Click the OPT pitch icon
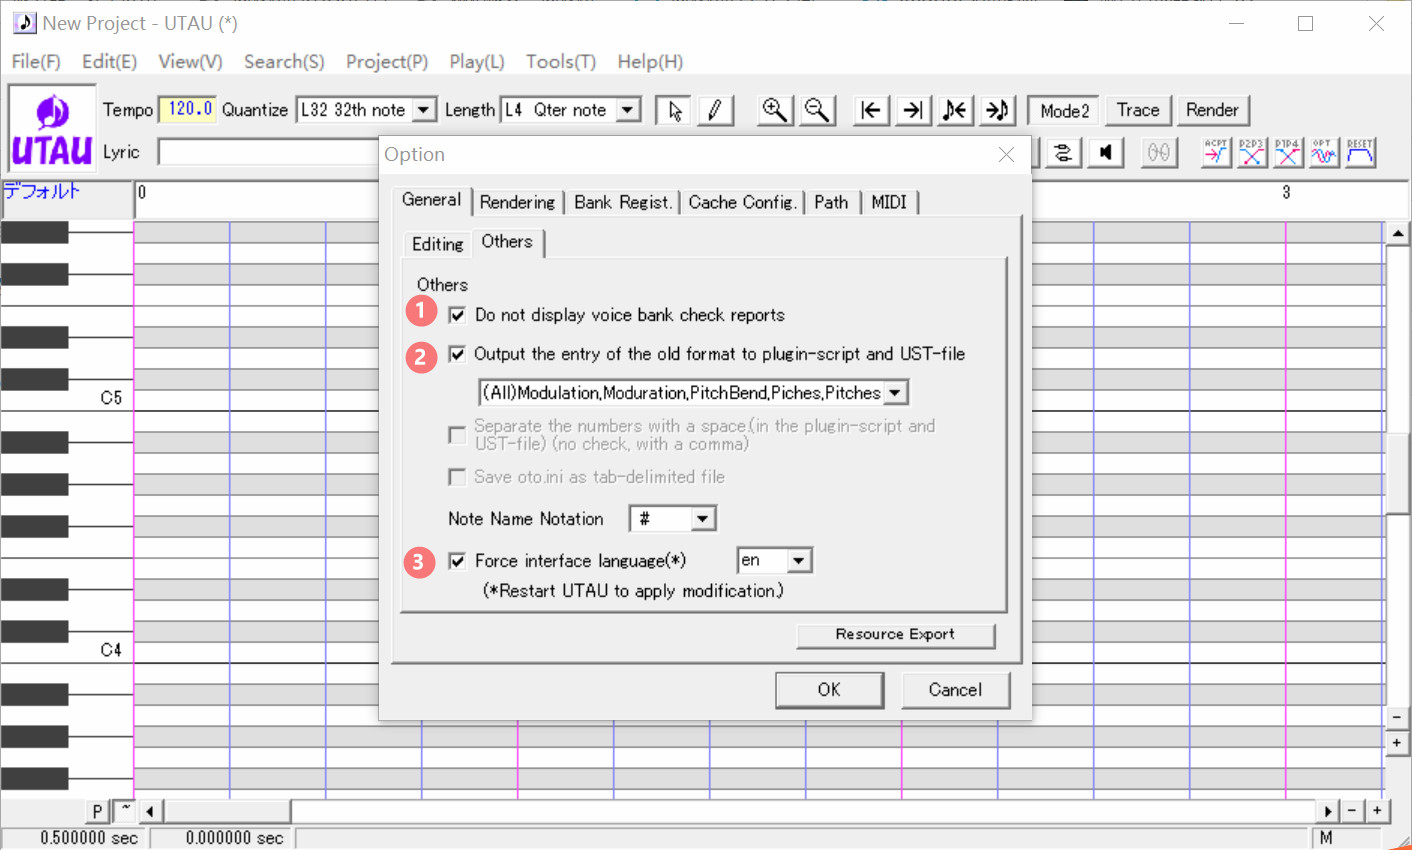1412x850 pixels. coord(1324,152)
